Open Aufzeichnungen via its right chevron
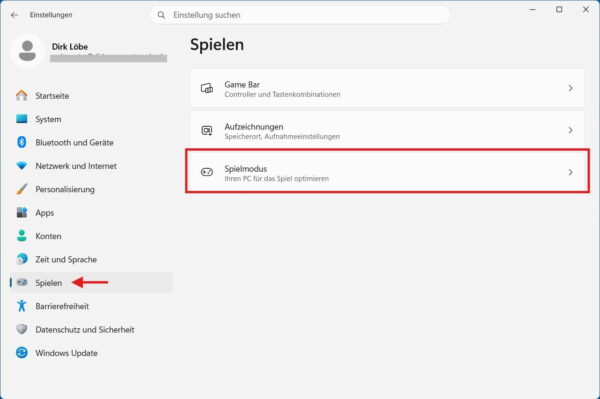Viewport: 600px width, 399px height. point(571,130)
